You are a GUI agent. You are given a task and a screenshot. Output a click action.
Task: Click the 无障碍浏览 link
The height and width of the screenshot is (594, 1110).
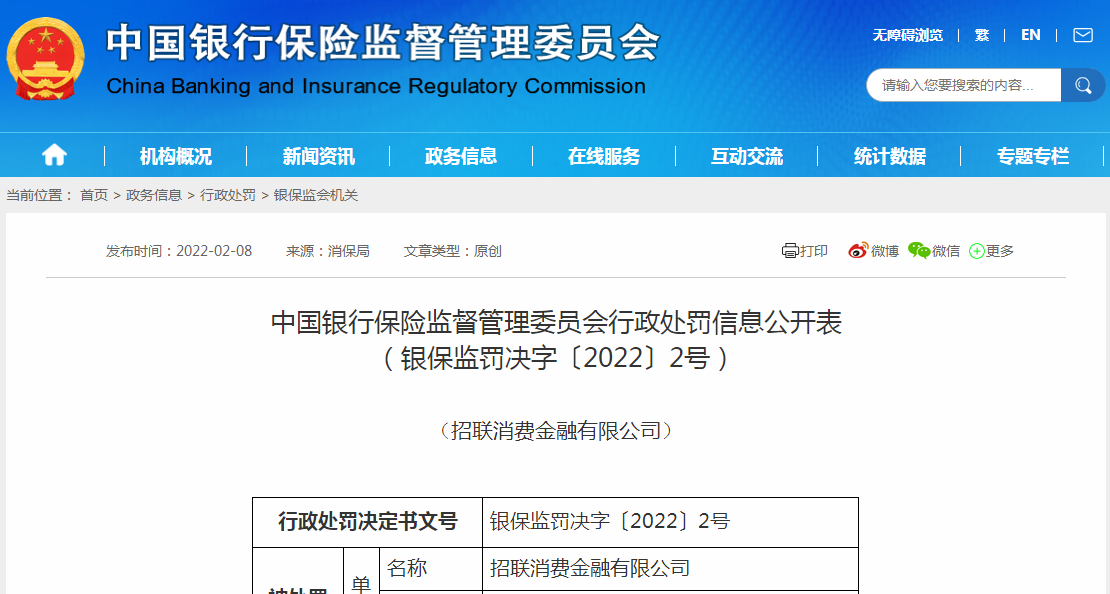coord(908,35)
